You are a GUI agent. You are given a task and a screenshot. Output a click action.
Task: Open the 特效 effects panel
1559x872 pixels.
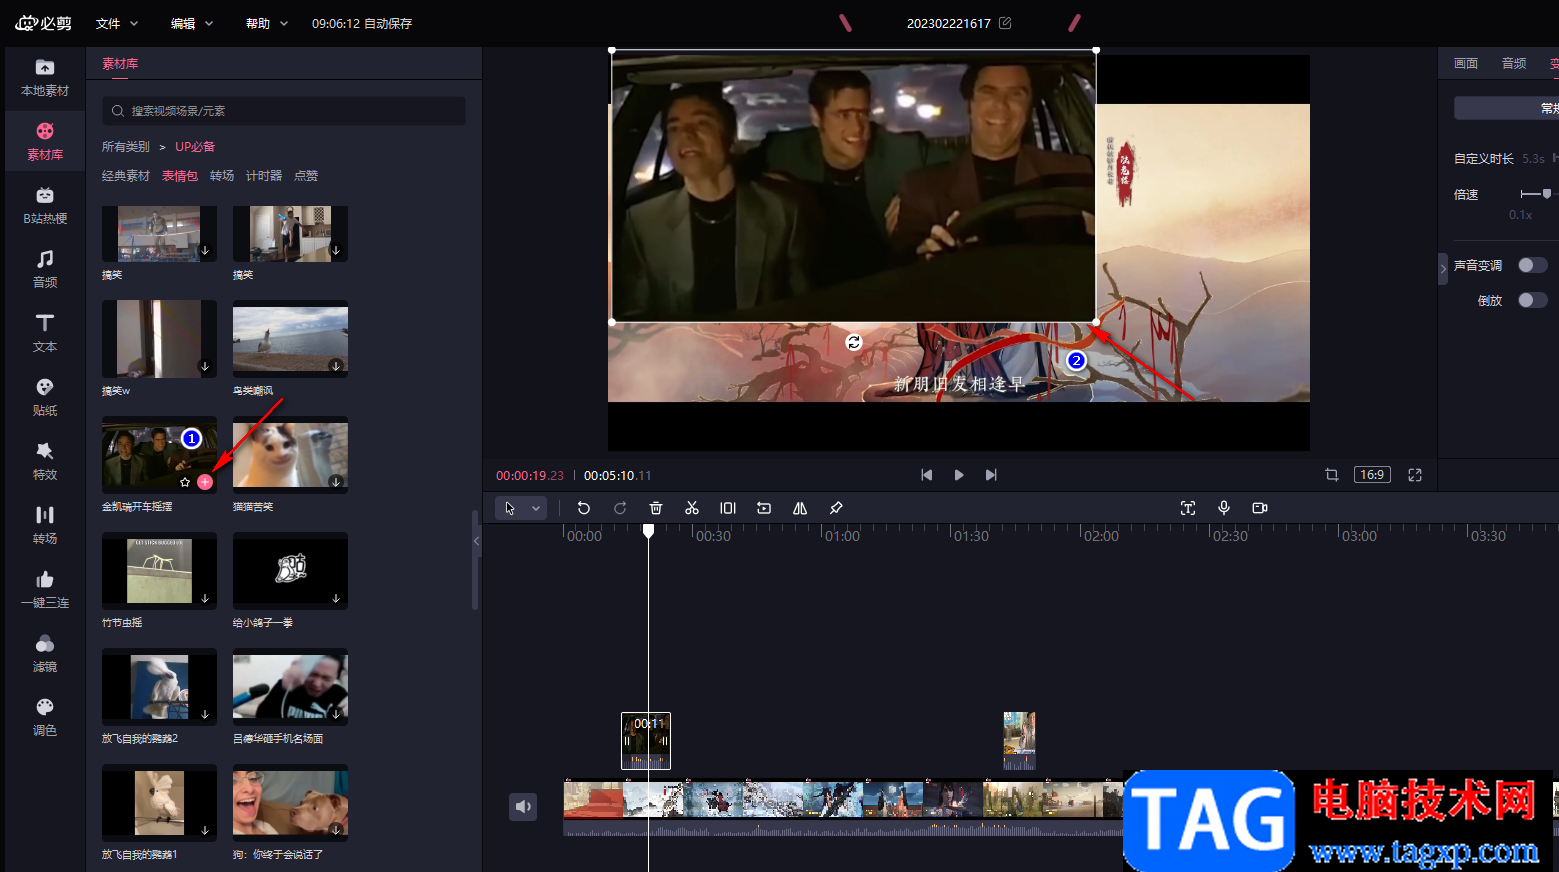[45, 461]
